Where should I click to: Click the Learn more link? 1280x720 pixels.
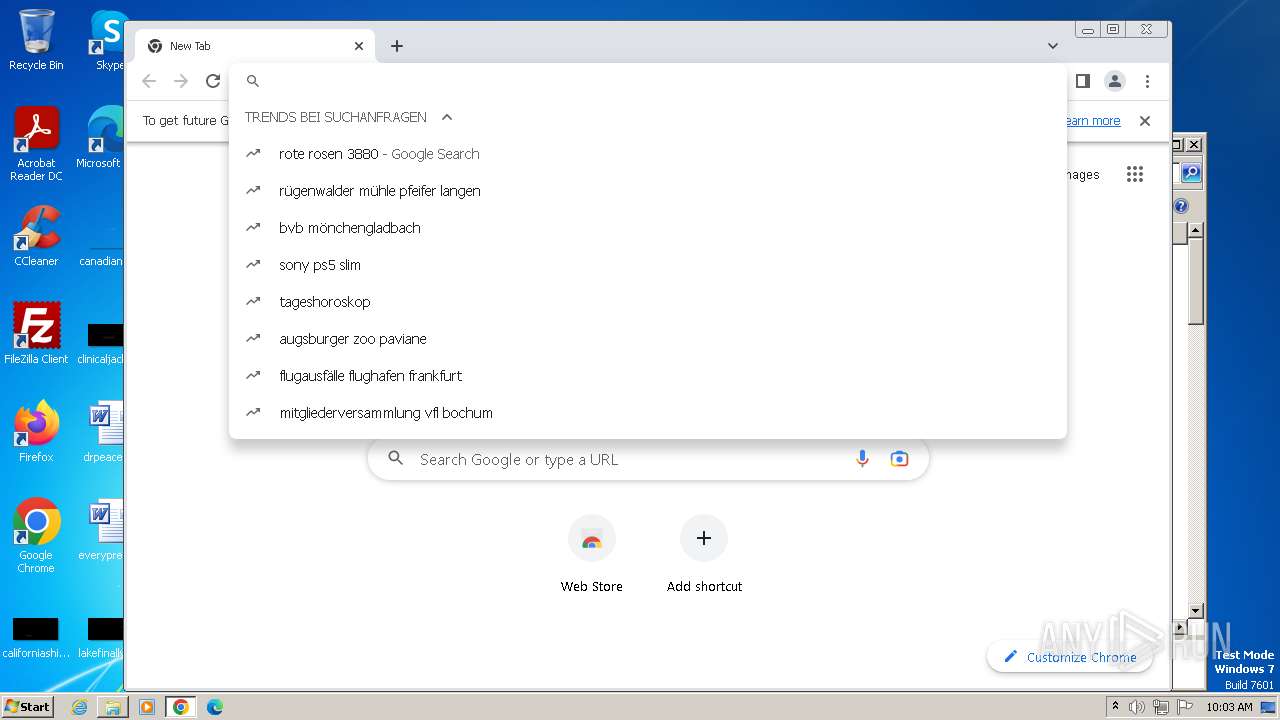pos(1093,121)
